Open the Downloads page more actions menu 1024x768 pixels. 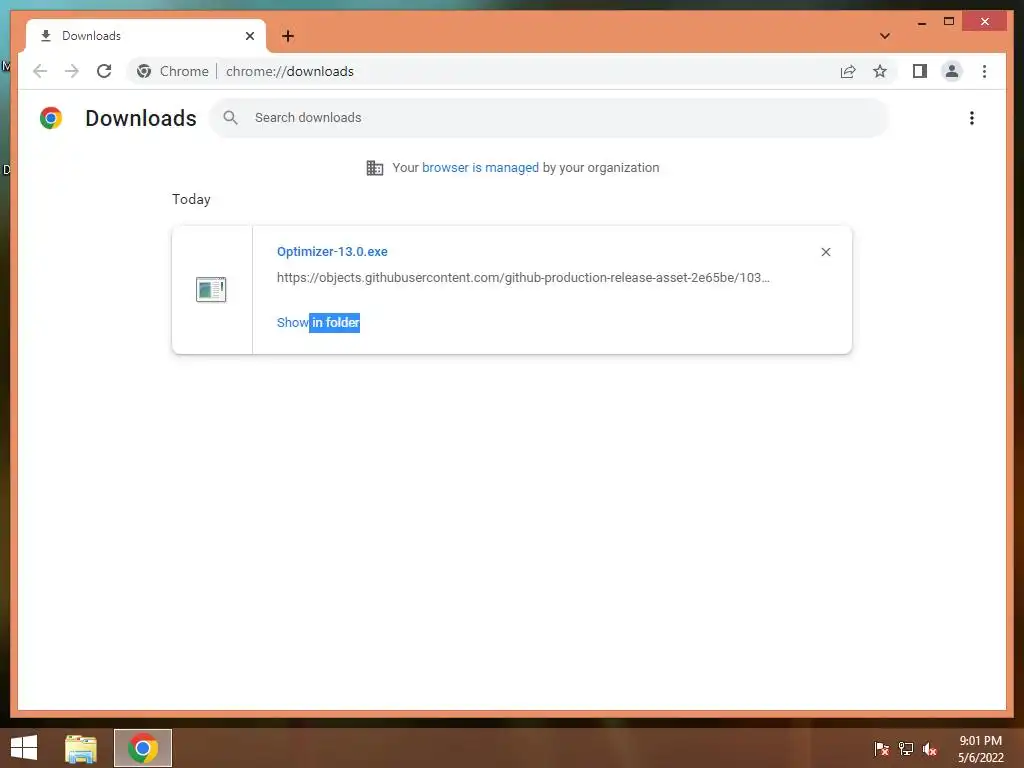tap(972, 118)
